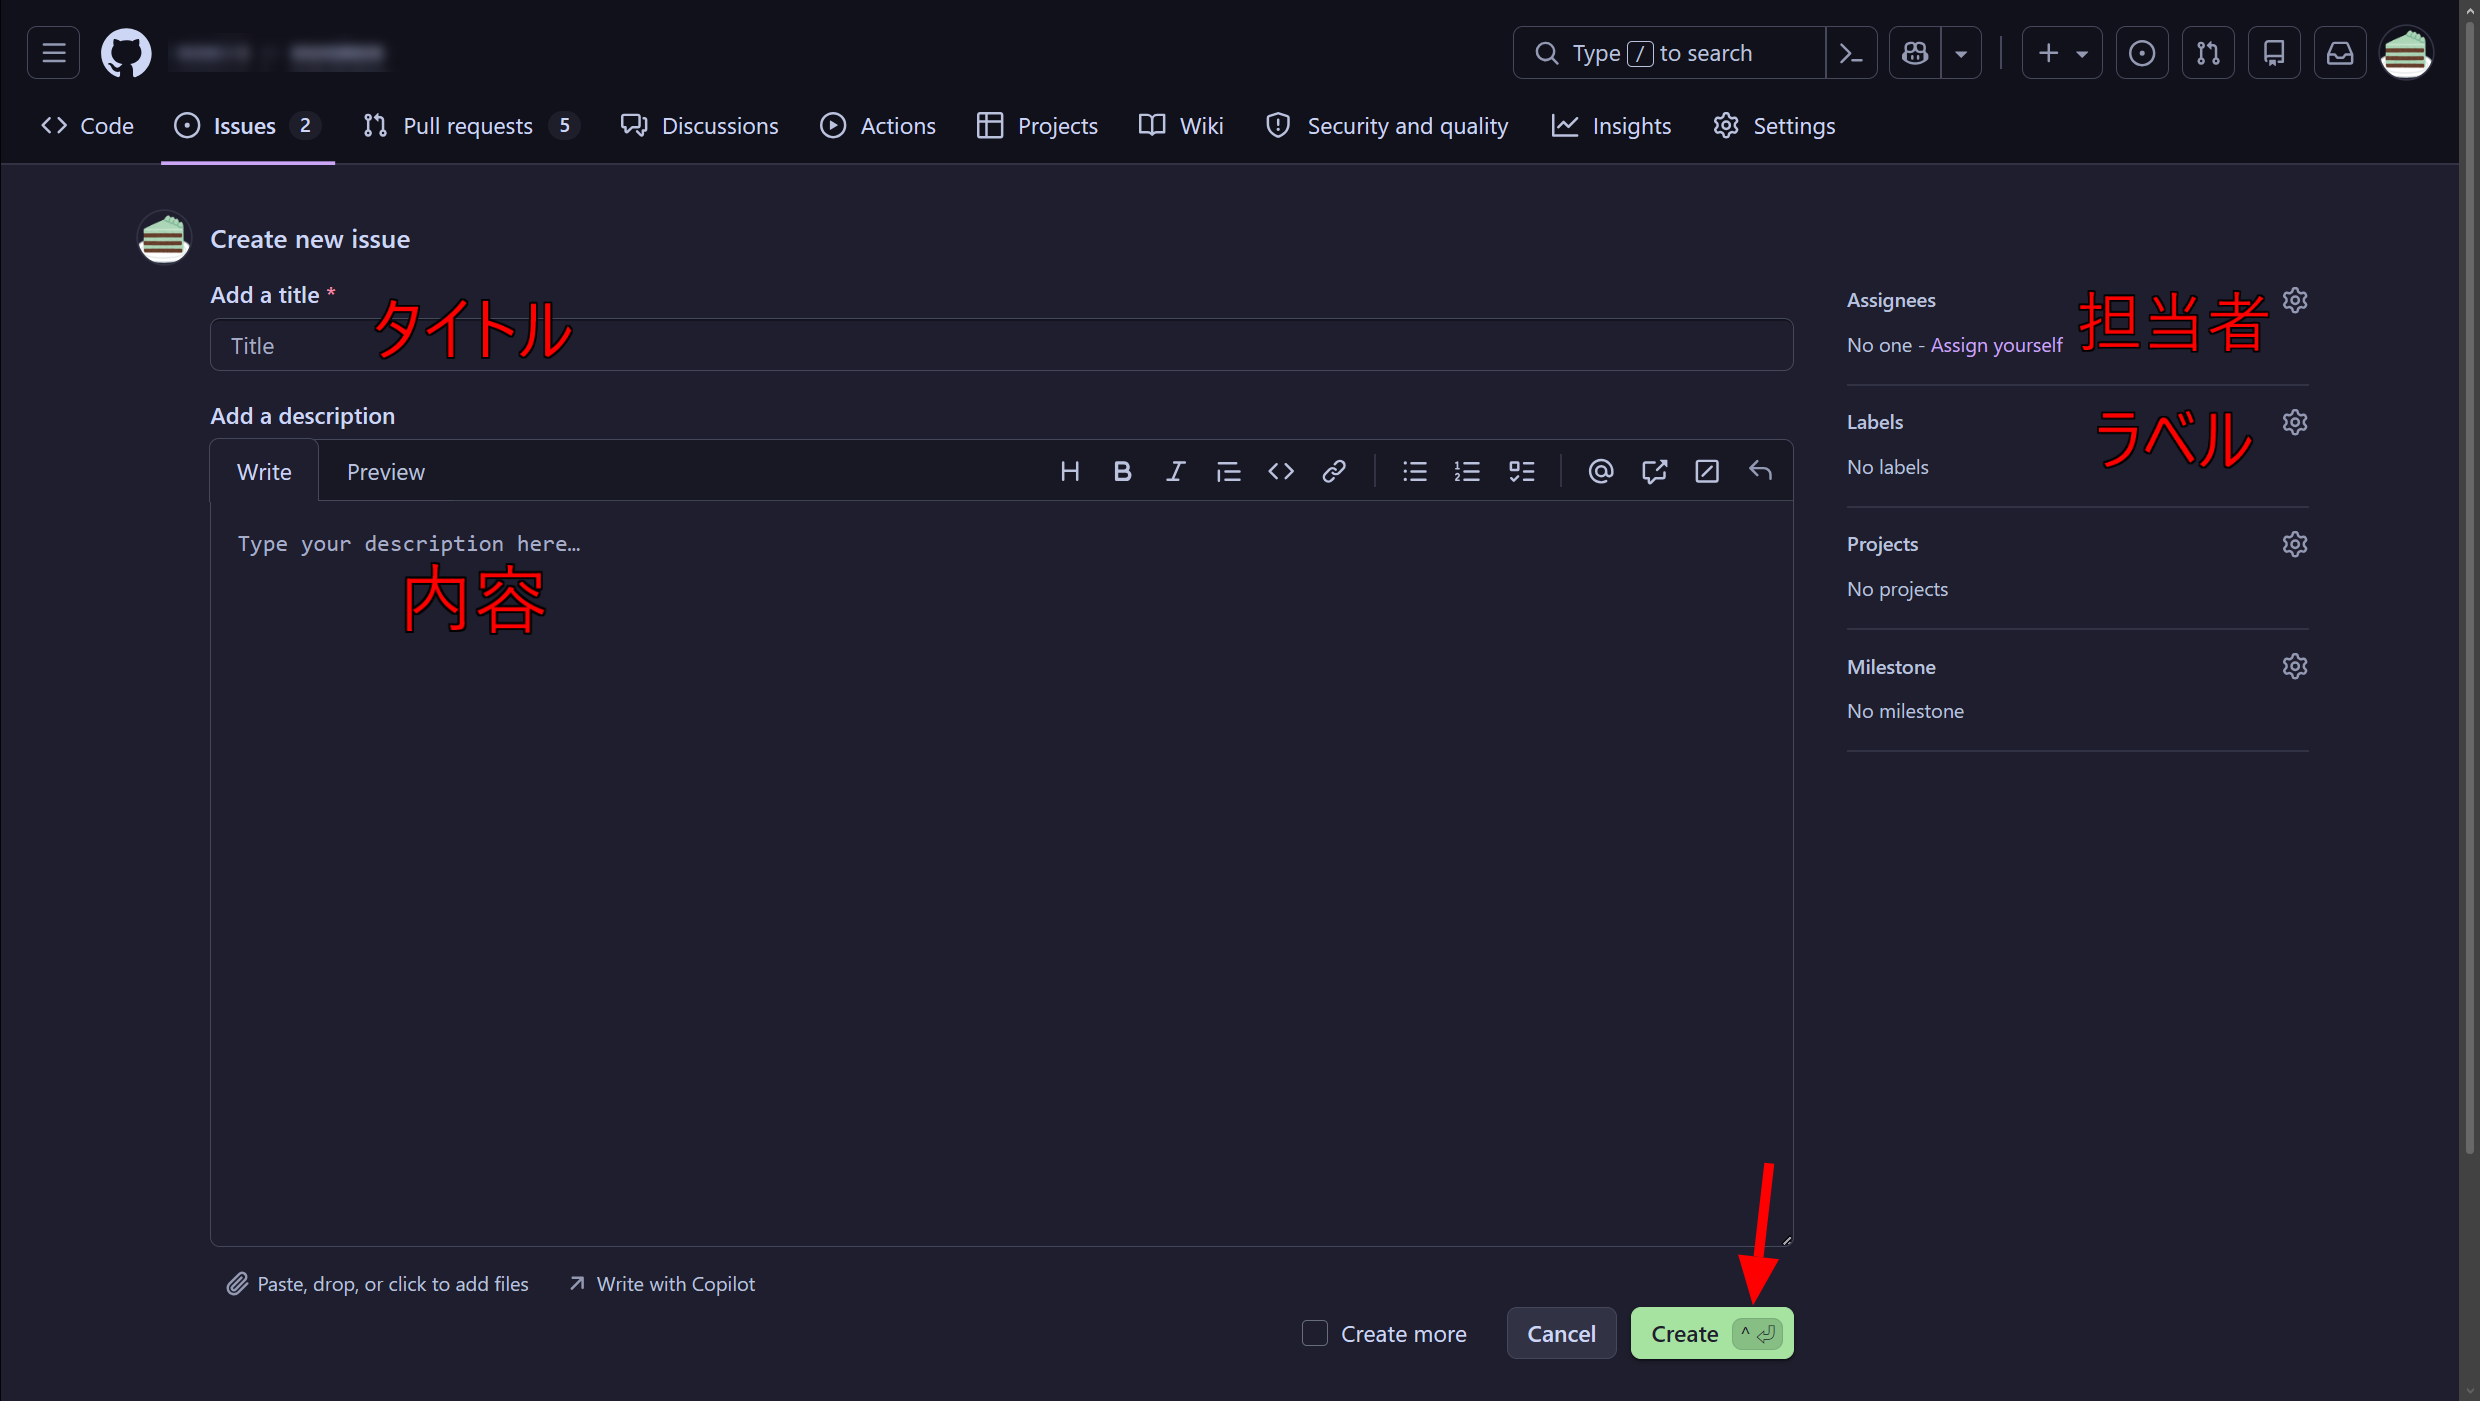Click the description text area
This screenshot has width=2480, height=1401.
click(1001, 873)
